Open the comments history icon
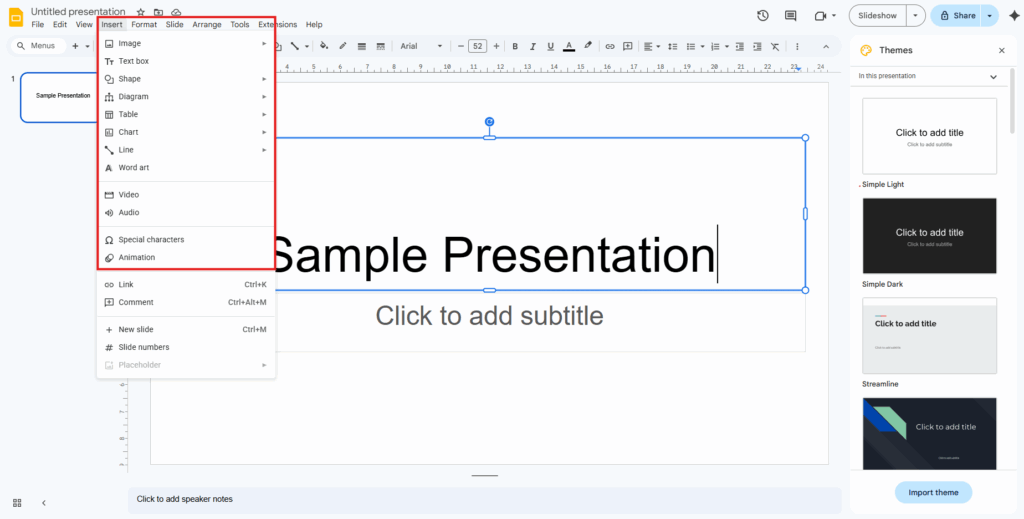This screenshot has width=1024, height=519. [791, 16]
